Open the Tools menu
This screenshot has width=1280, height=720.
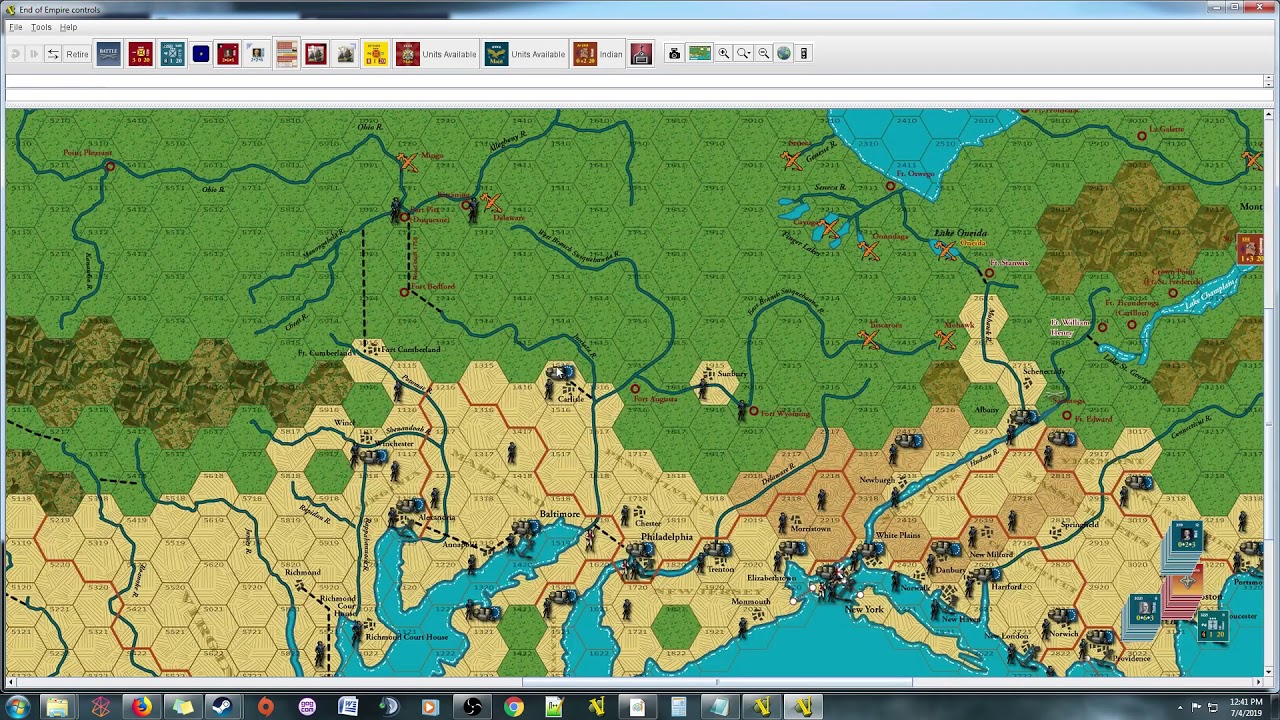pos(41,27)
